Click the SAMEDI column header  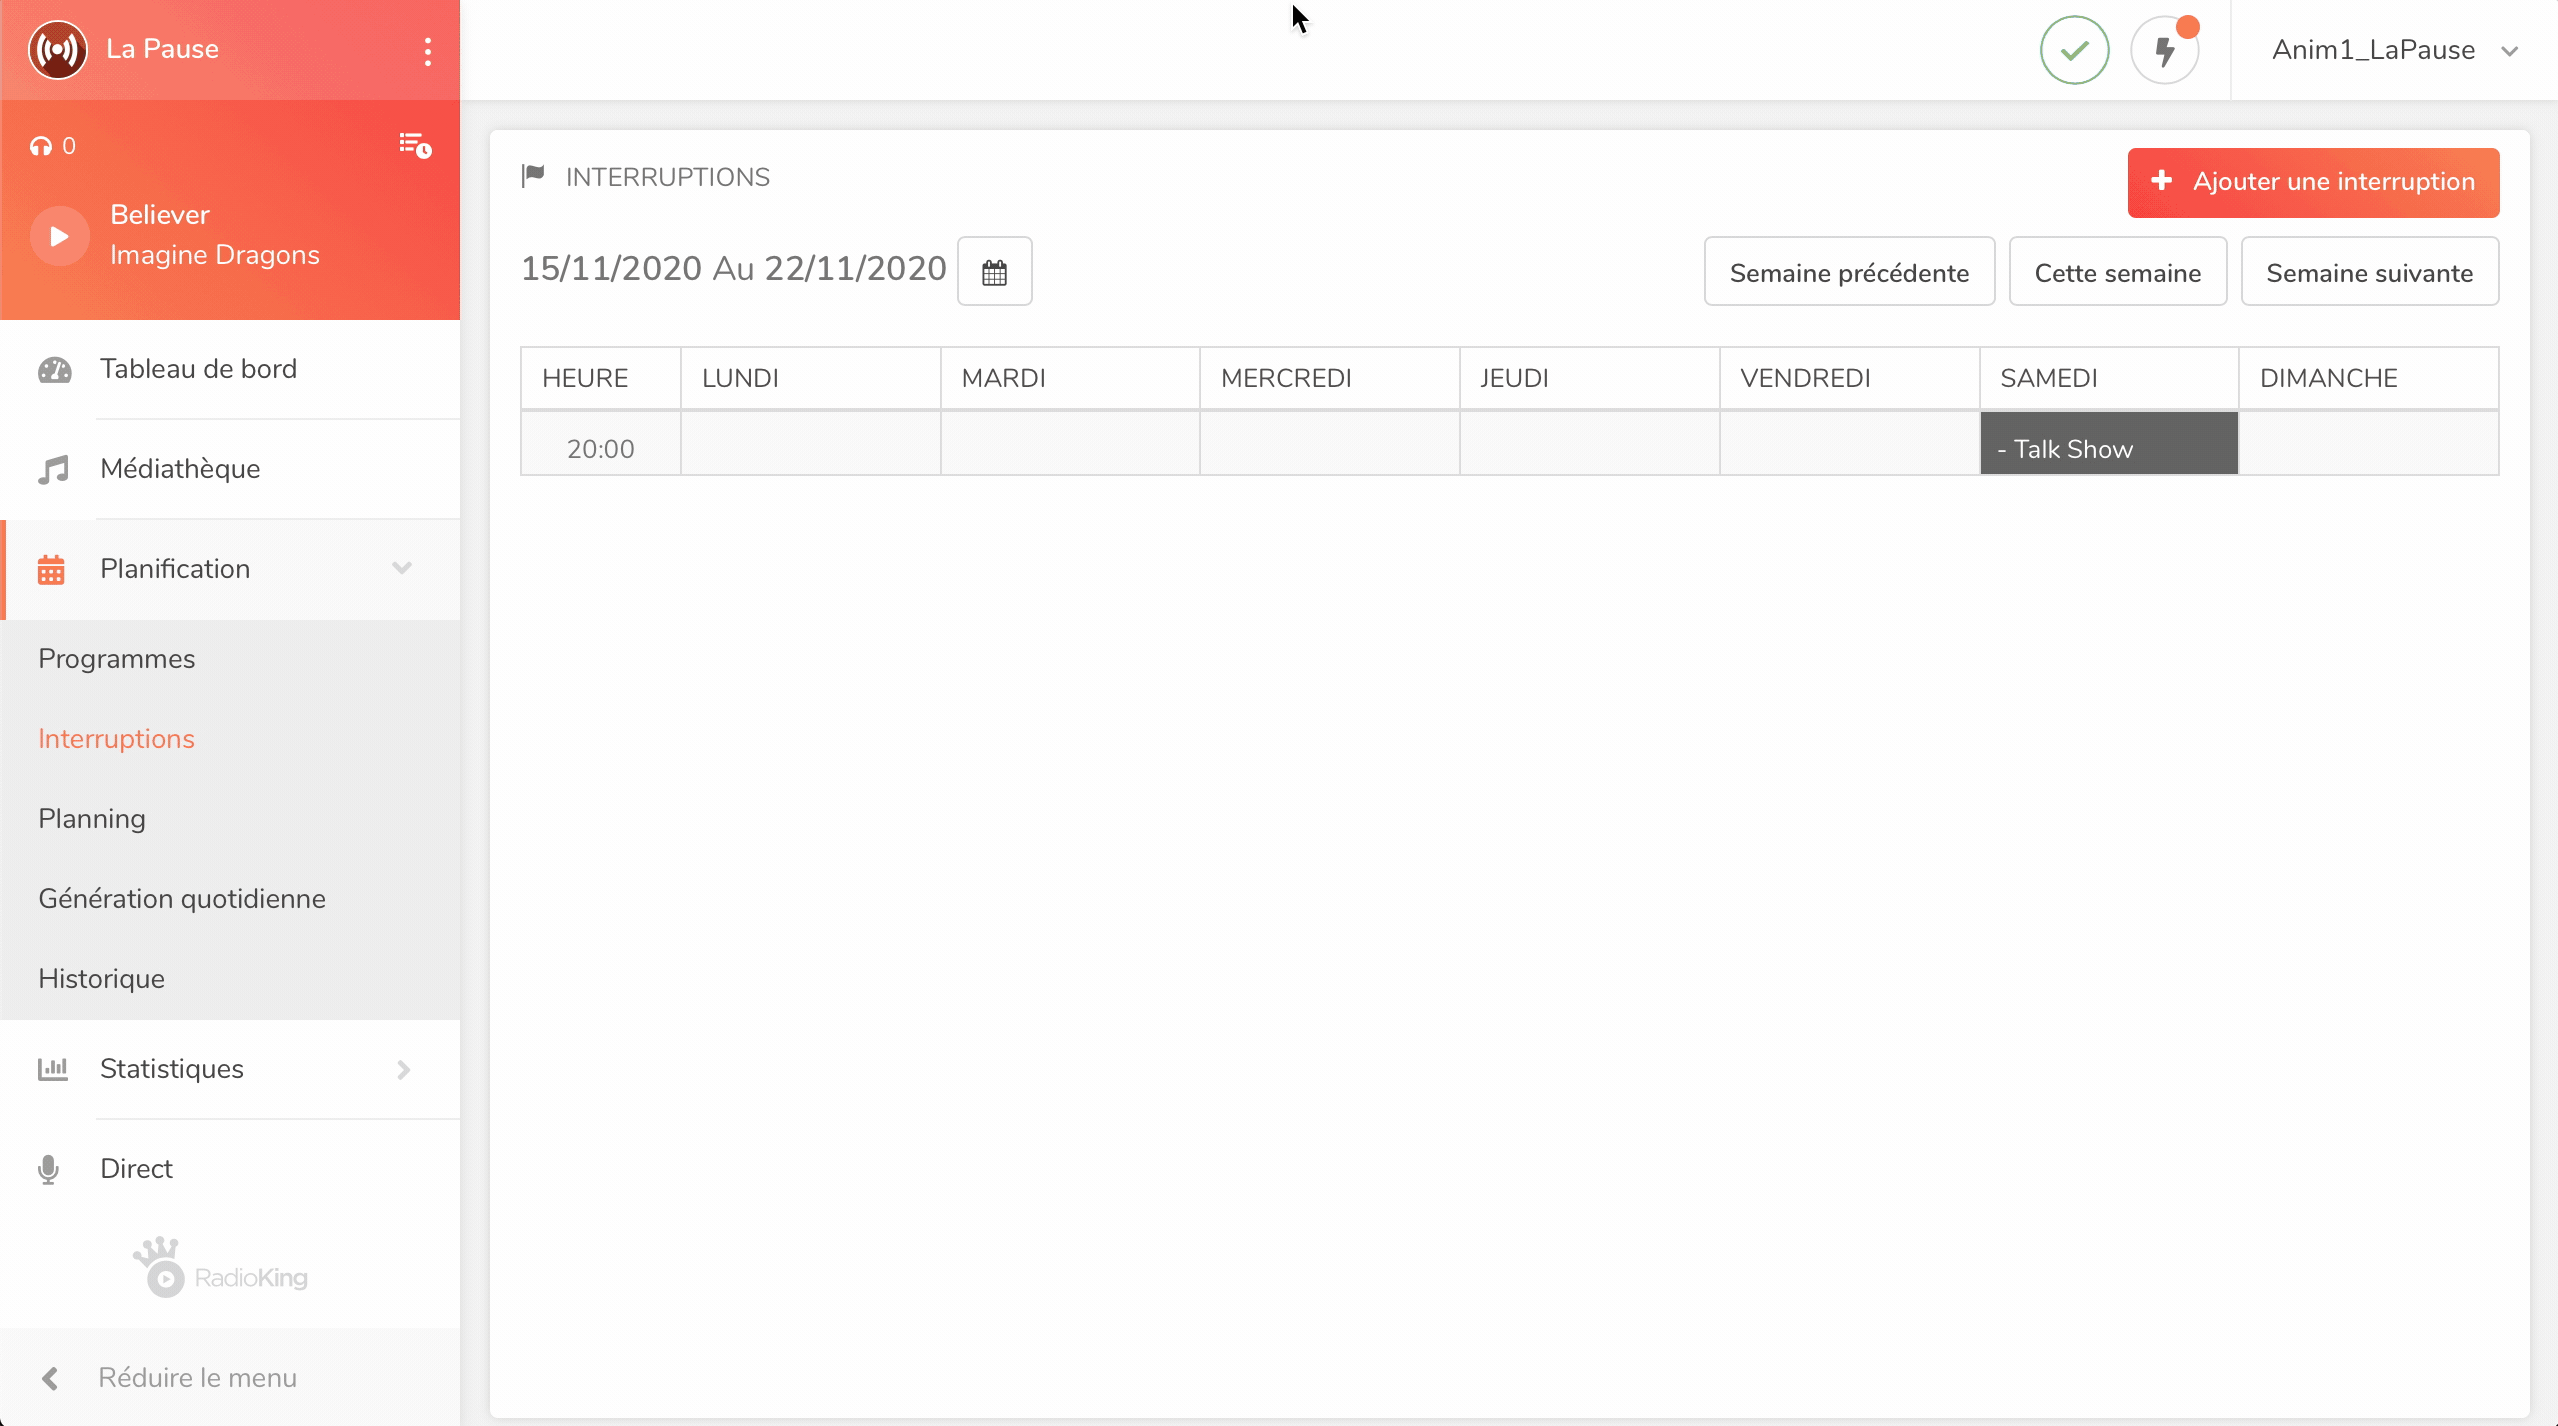2108,378
